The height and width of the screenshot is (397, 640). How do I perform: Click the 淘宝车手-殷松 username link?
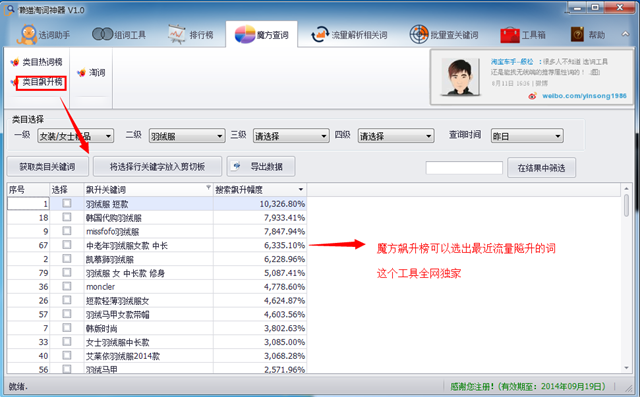pos(512,62)
